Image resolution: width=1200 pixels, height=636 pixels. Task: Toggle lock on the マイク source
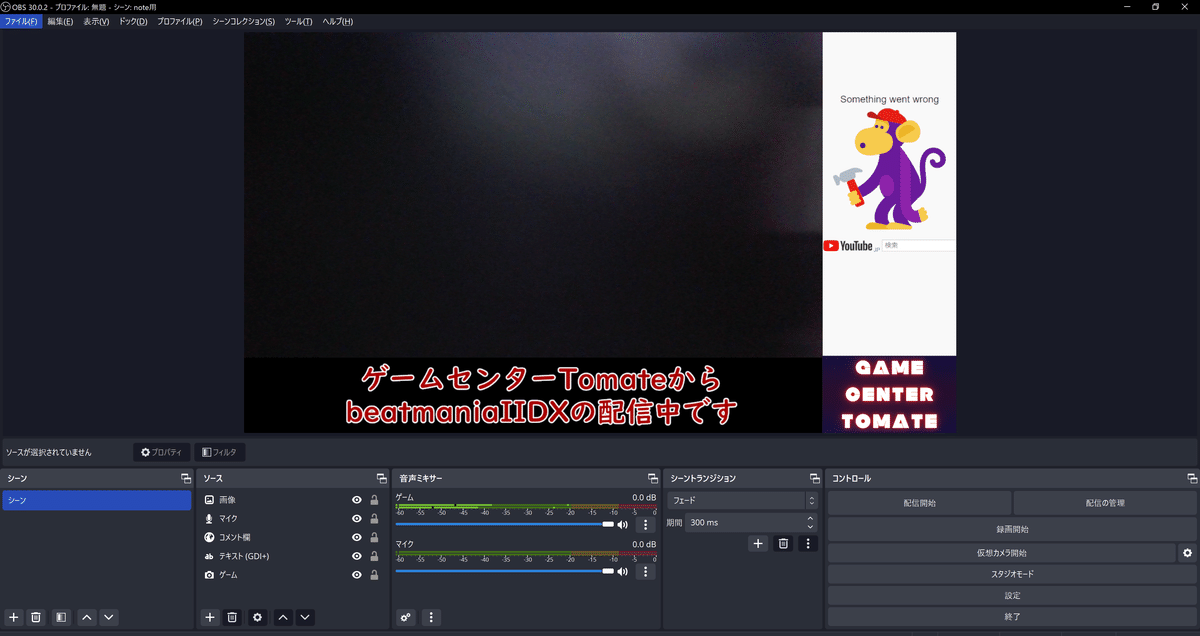[374, 519]
